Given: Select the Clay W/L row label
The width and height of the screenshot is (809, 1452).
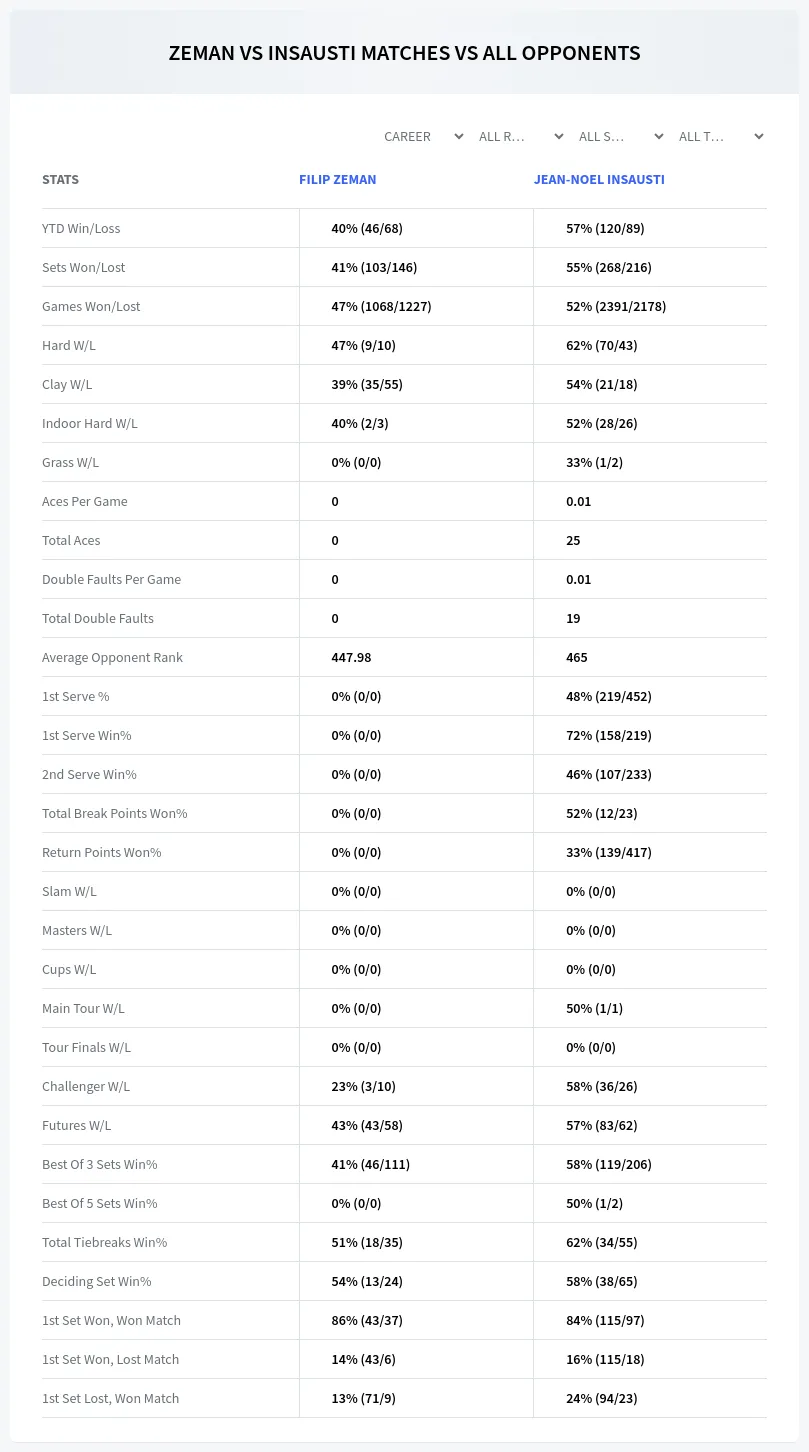Looking at the screenshot, I should click(x=67, y=384).
